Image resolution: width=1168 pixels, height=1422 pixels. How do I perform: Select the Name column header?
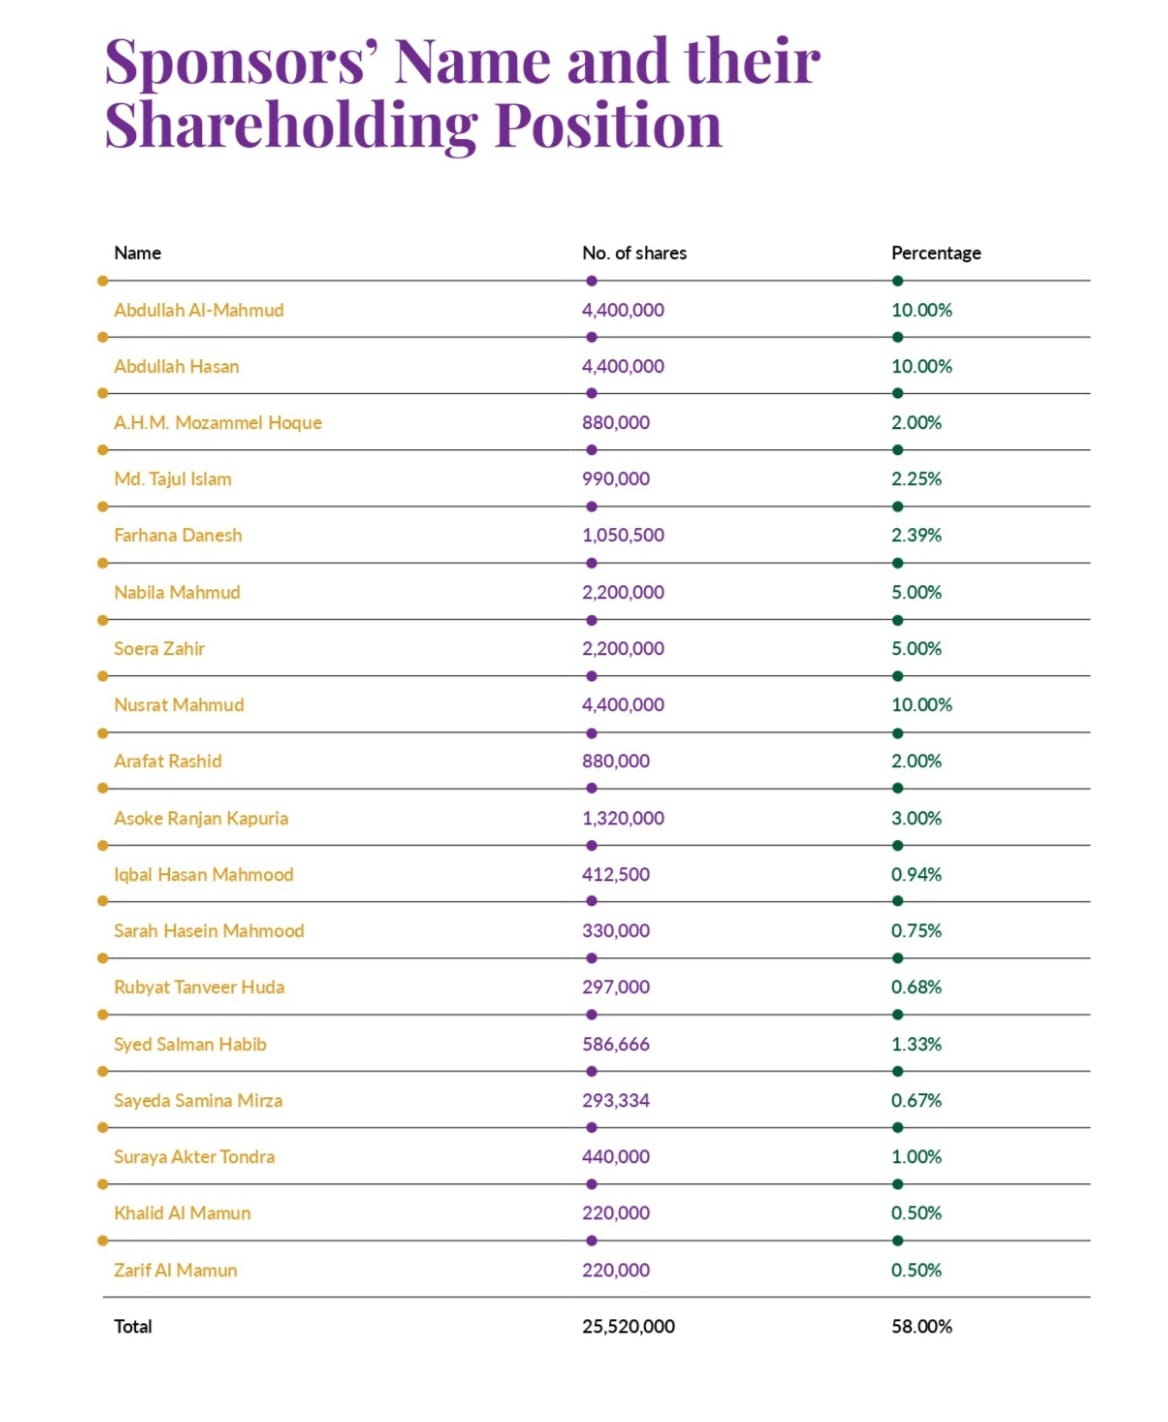[137, 253]
